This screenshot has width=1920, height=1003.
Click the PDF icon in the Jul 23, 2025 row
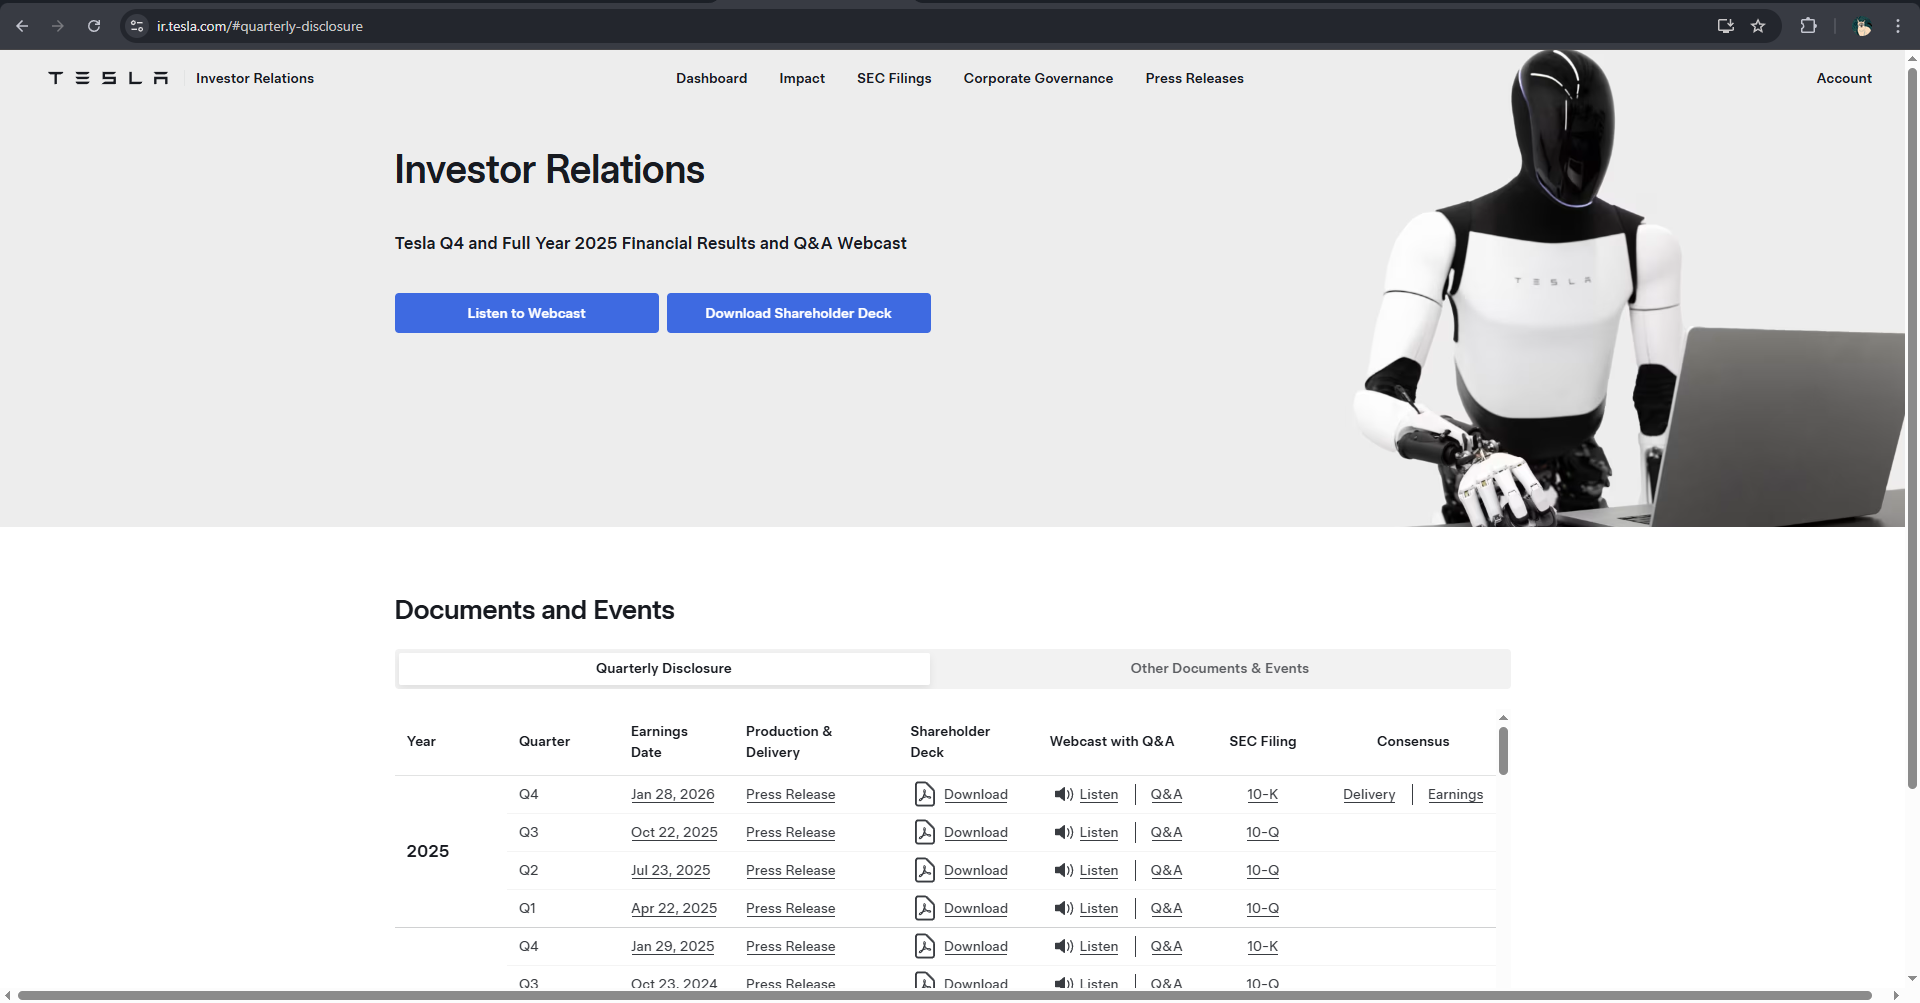[925, 870]
